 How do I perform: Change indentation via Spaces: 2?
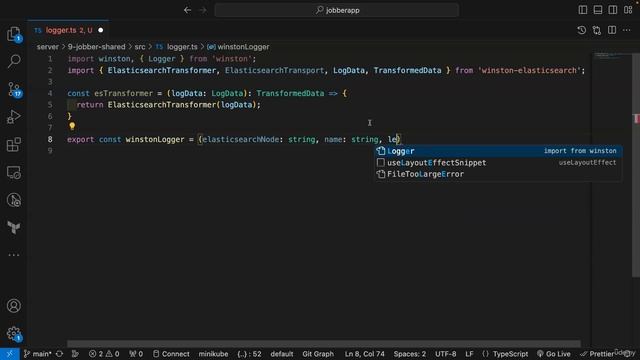coord(409,354)
